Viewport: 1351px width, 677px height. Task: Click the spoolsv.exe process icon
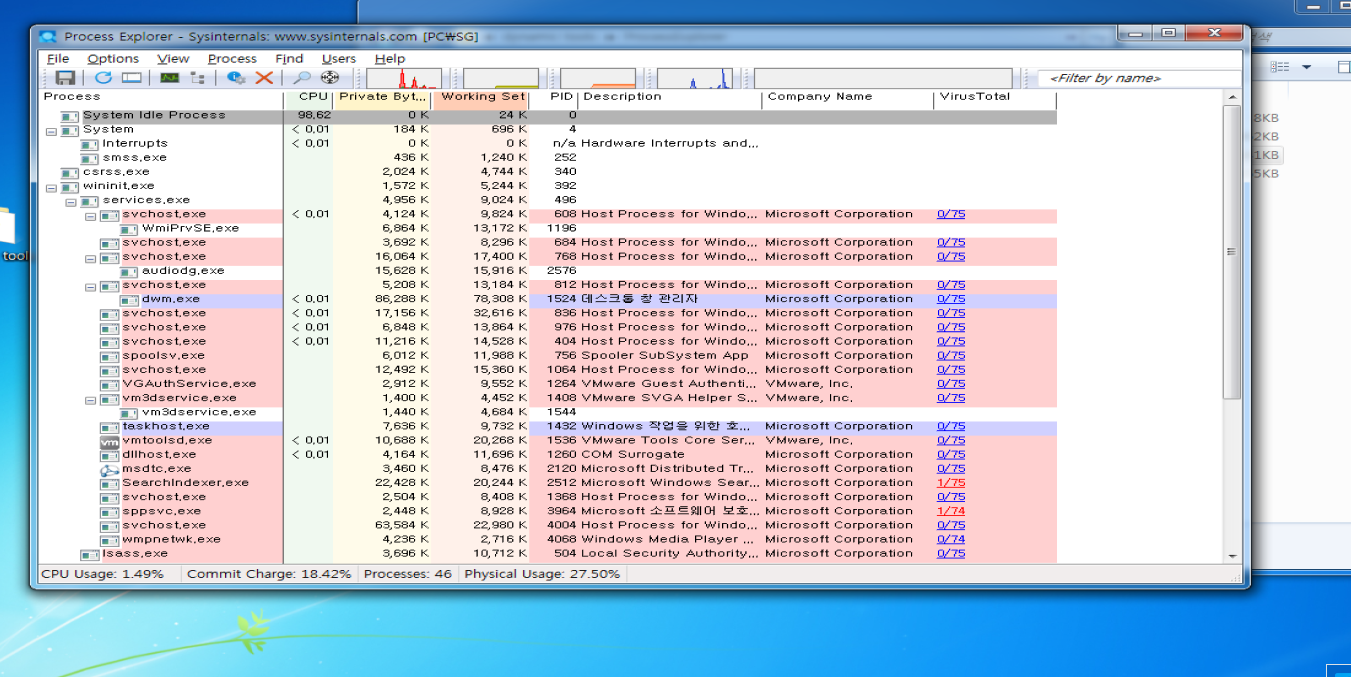pos(109,356)
